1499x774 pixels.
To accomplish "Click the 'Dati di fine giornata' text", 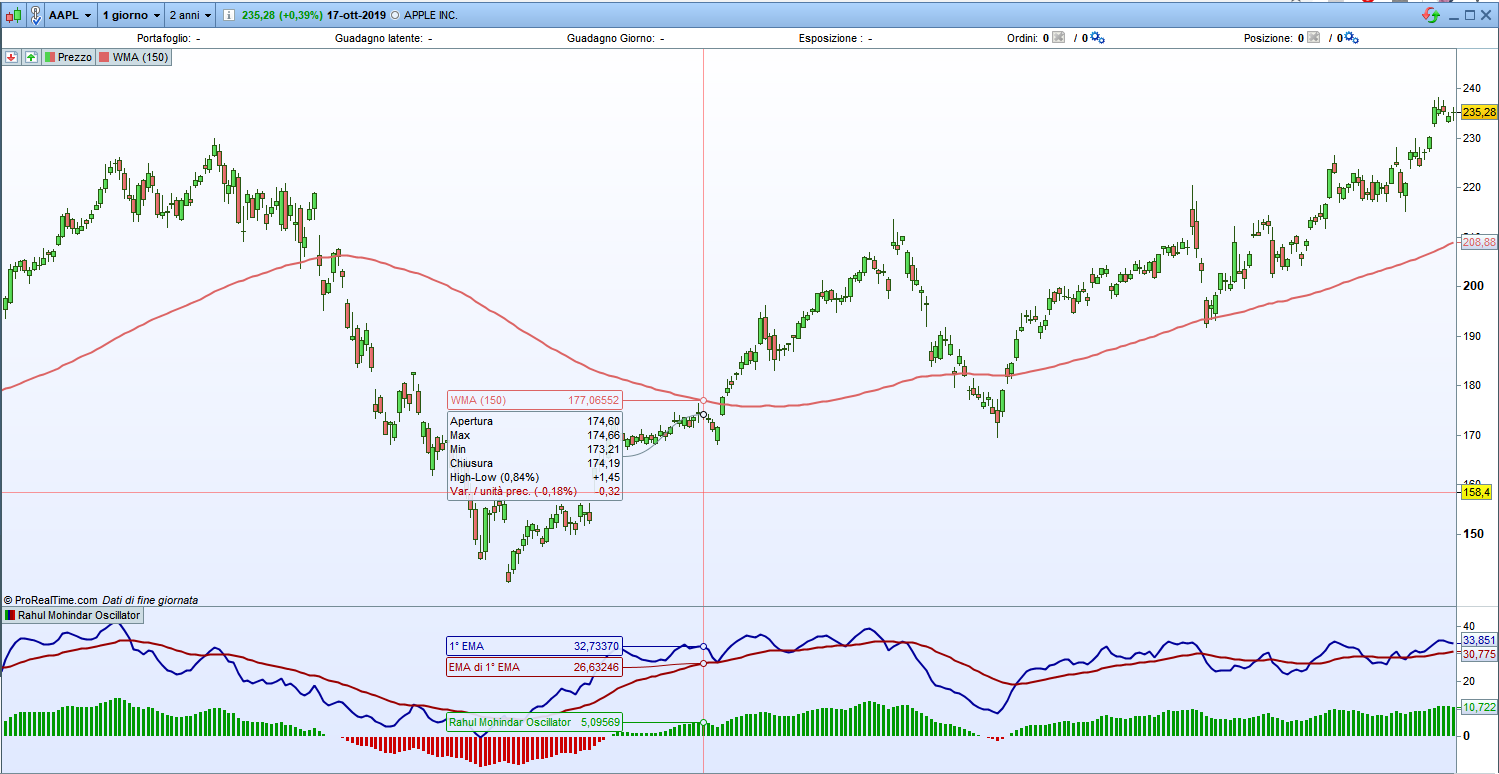I will [150, 600].
